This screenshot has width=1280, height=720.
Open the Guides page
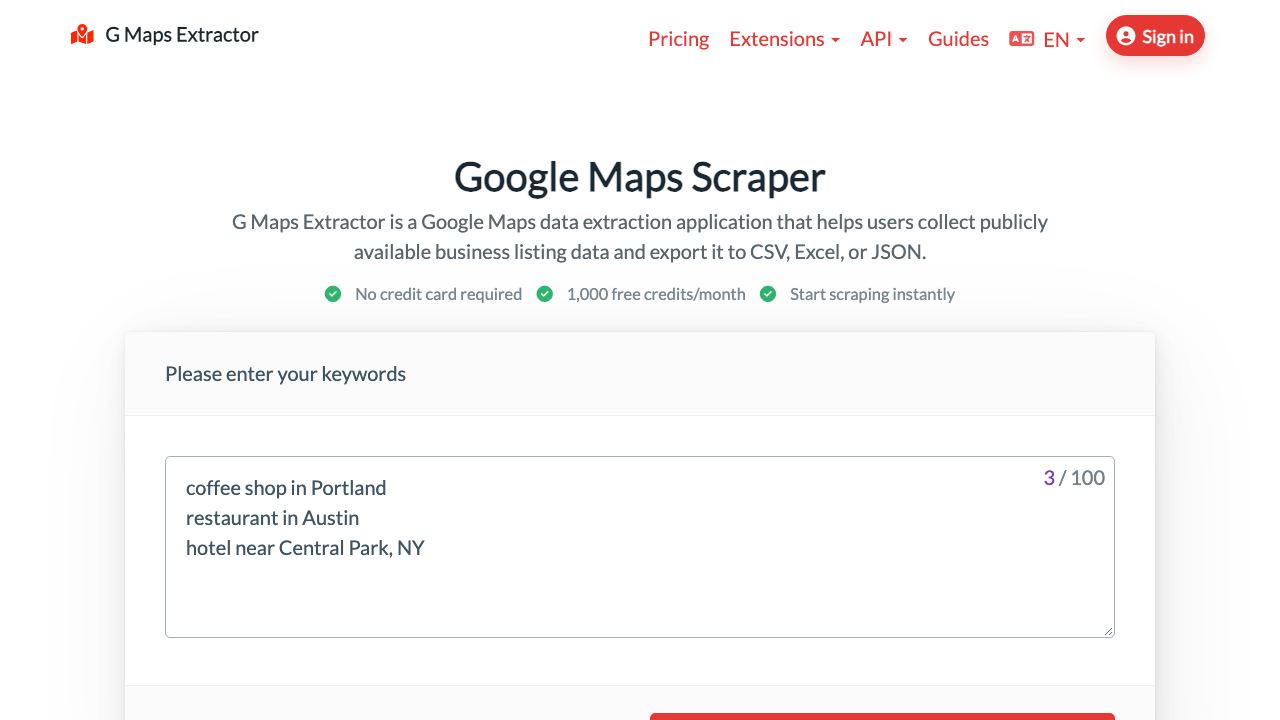click(958, 39)
